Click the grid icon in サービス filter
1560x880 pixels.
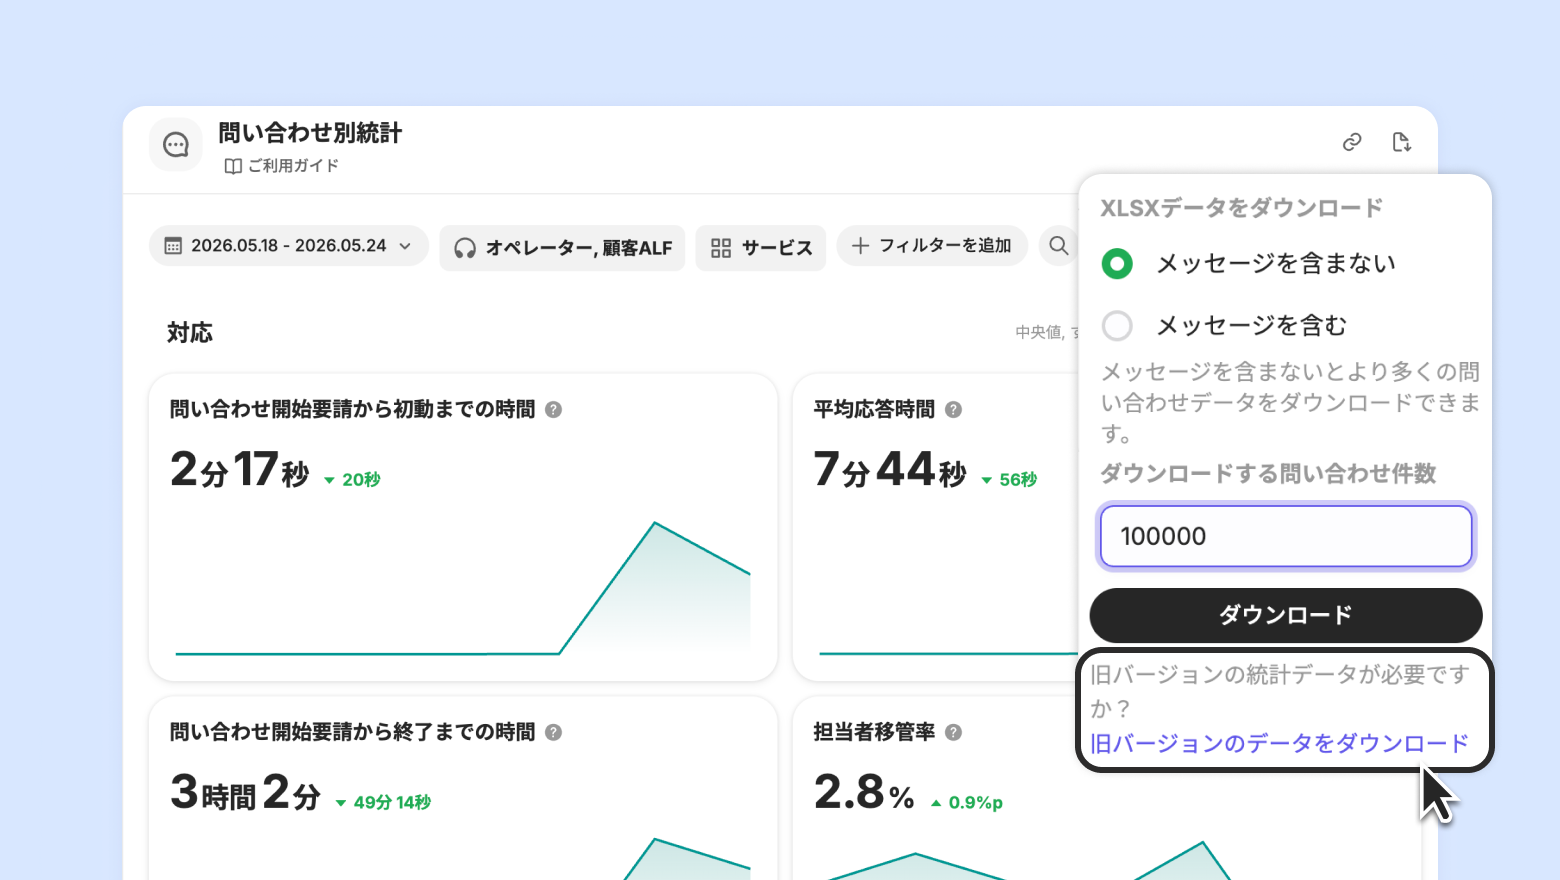721,248
